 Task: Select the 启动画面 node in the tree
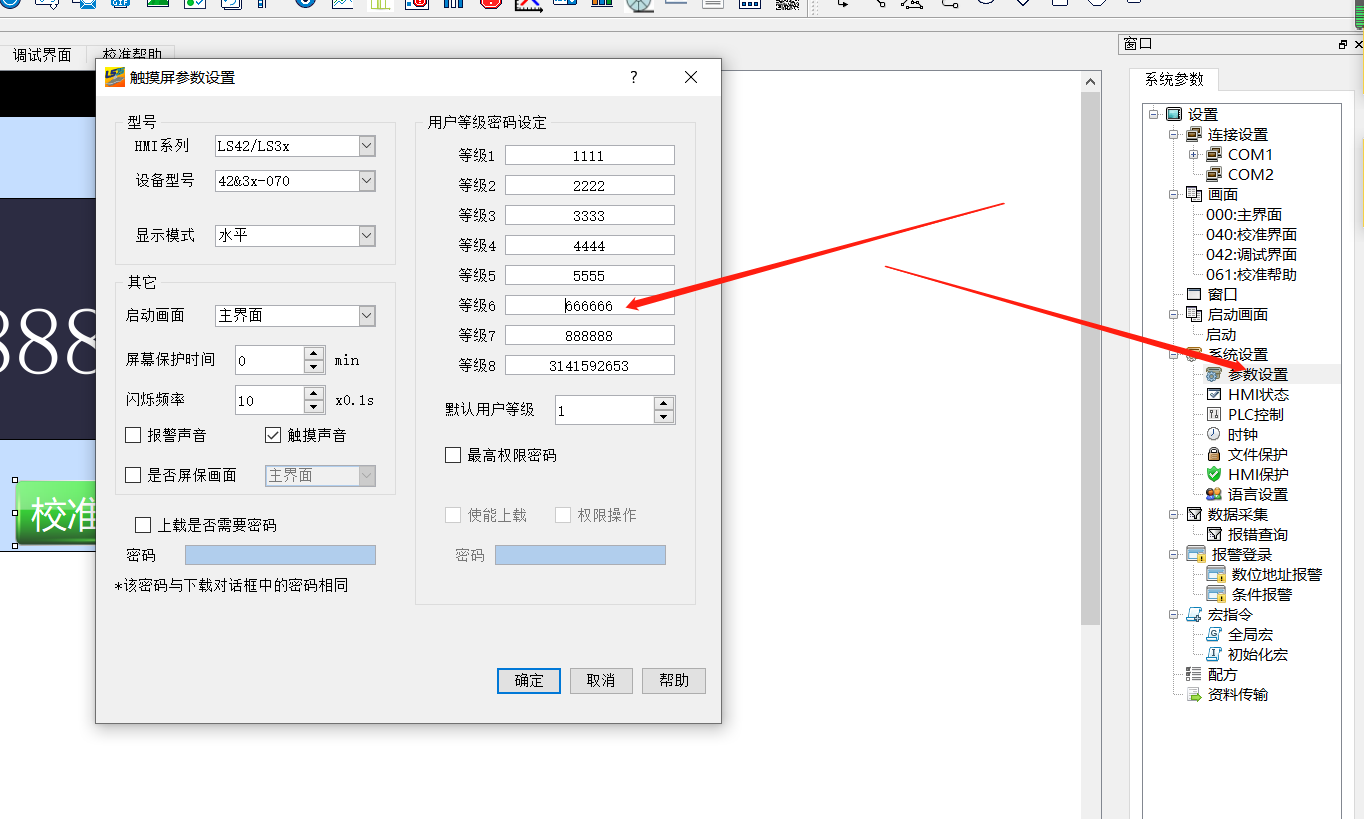tap(1237, 315)
